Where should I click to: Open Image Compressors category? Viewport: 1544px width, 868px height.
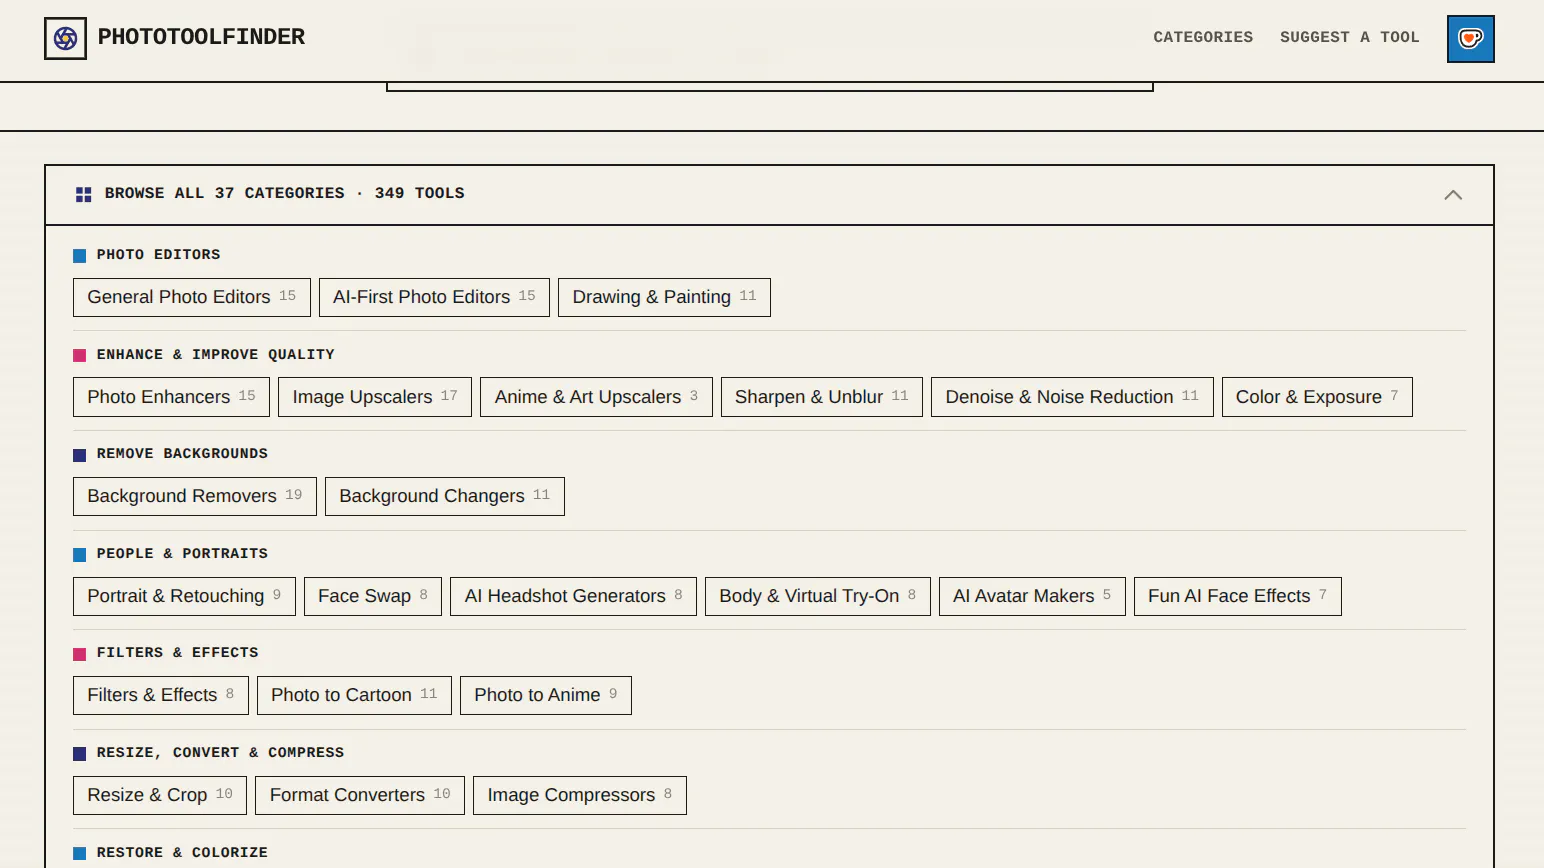click(x=580, y=795)
